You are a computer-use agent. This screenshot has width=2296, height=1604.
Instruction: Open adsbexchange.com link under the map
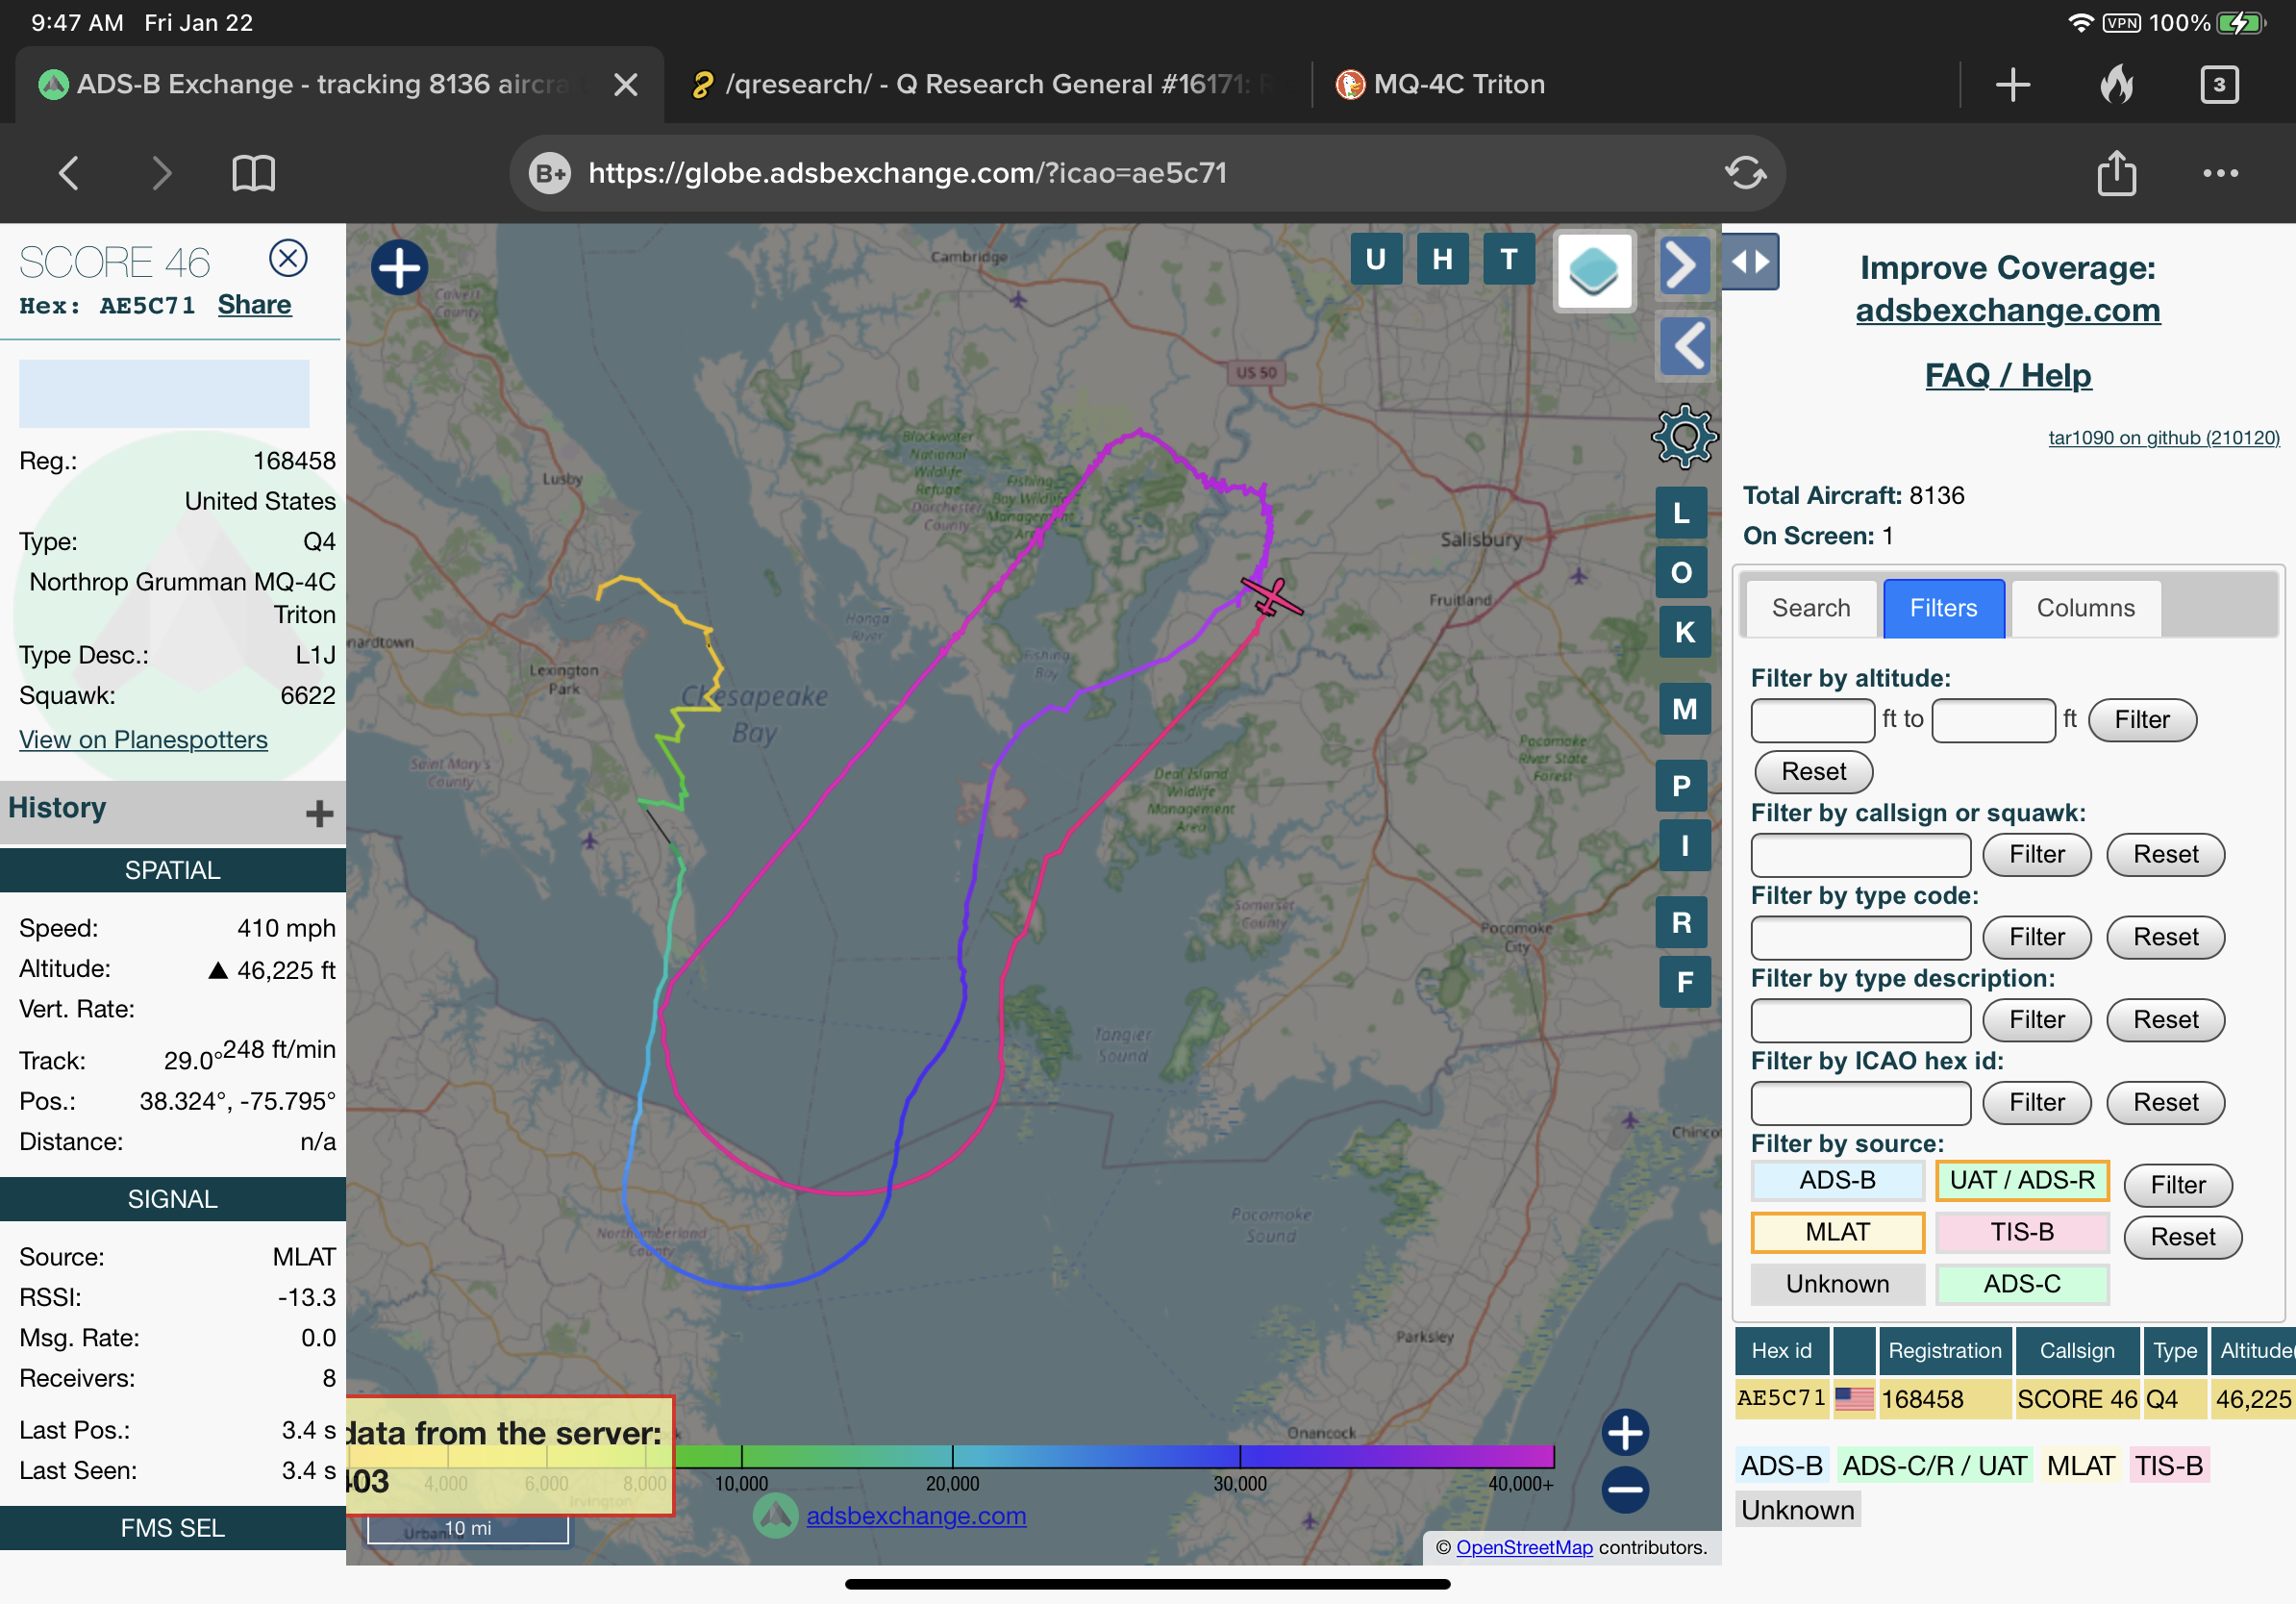coord(916,1516)
